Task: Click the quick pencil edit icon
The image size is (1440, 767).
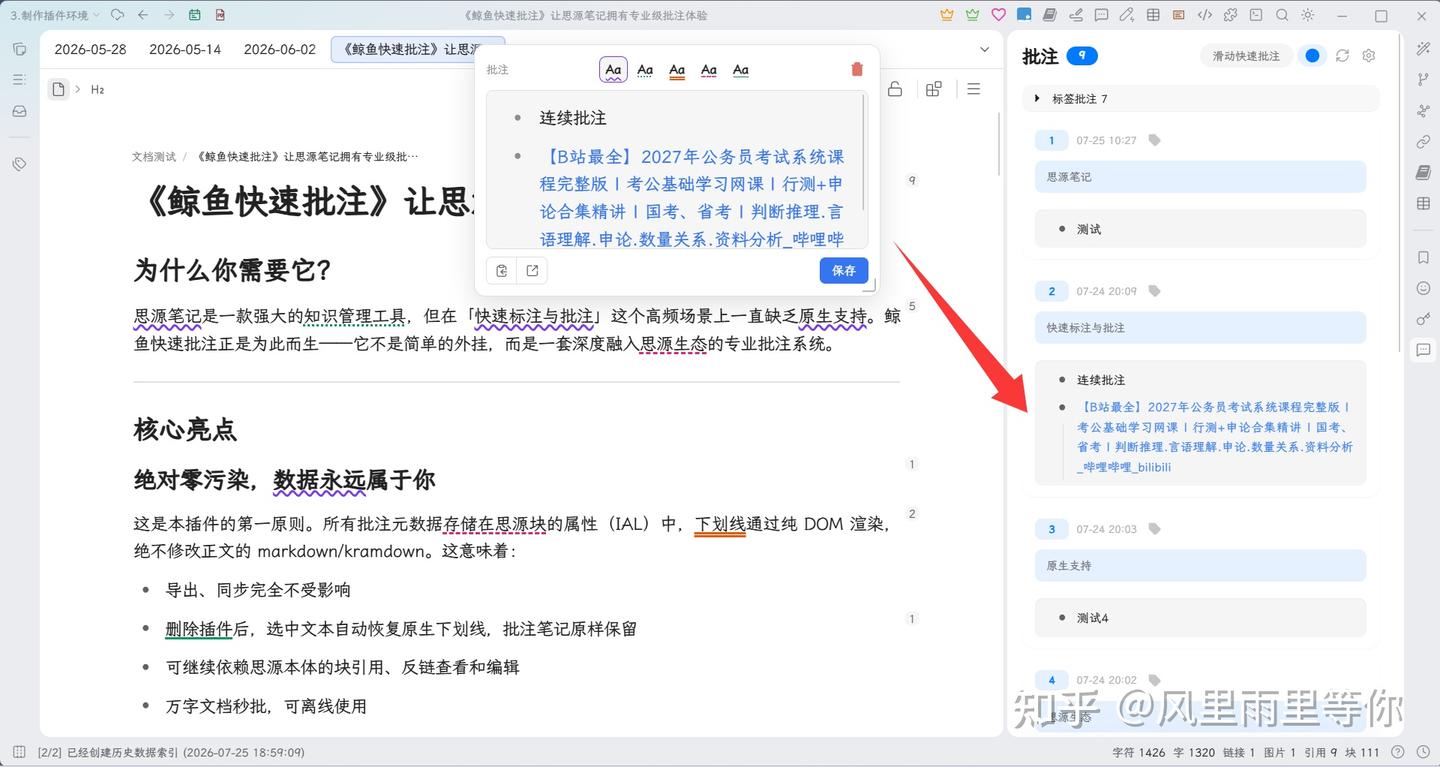Action: (1127, 15)
